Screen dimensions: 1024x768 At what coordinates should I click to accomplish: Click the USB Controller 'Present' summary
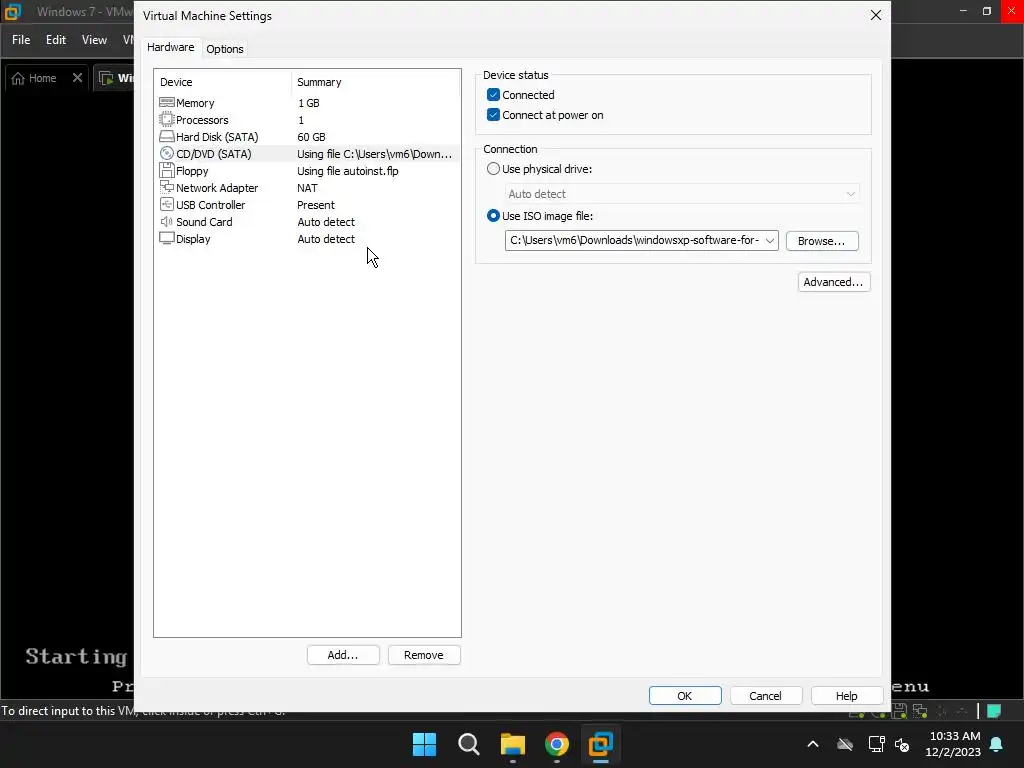point(316,204)
